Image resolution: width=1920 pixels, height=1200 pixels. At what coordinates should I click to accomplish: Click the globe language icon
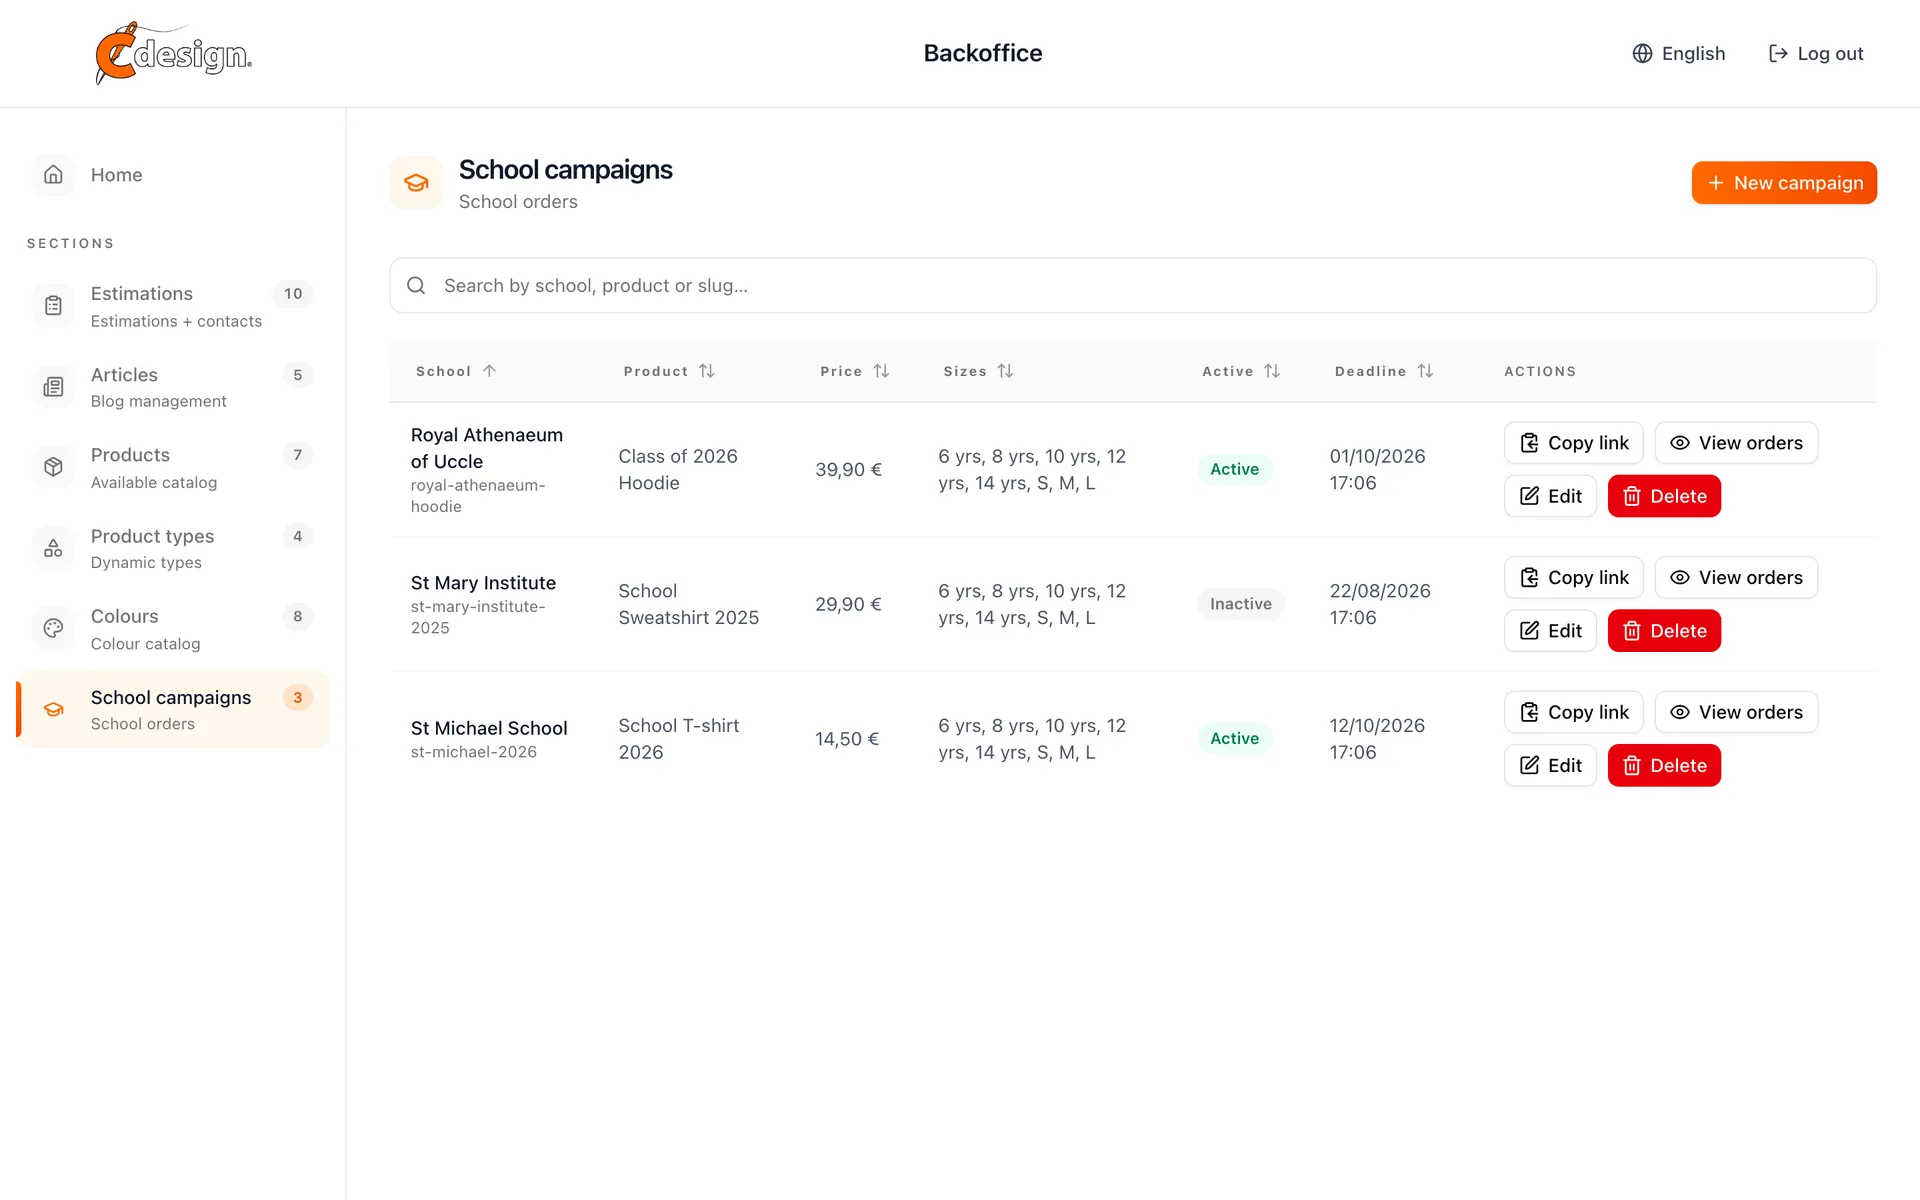[1642, 53]
